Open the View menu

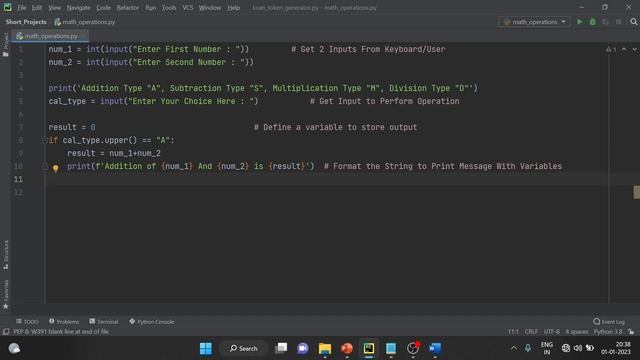54,7
